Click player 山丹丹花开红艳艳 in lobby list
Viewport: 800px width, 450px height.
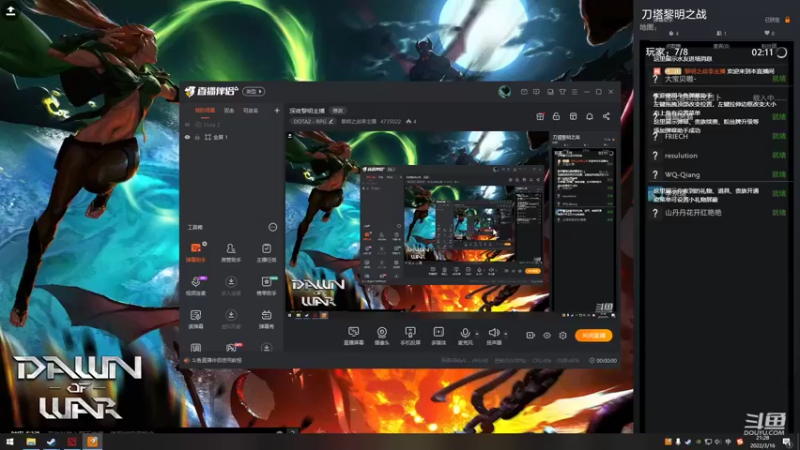tap(693, 212)
